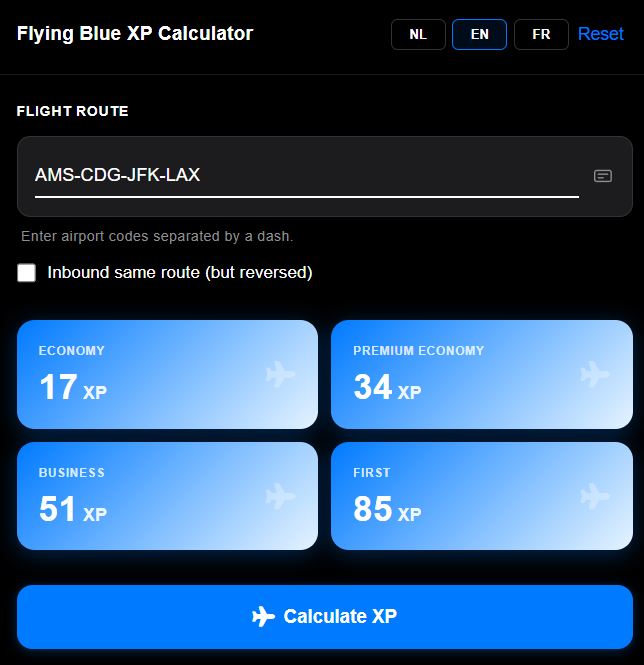Click the airplane icon on Premium Economy card

click(595, 374)
